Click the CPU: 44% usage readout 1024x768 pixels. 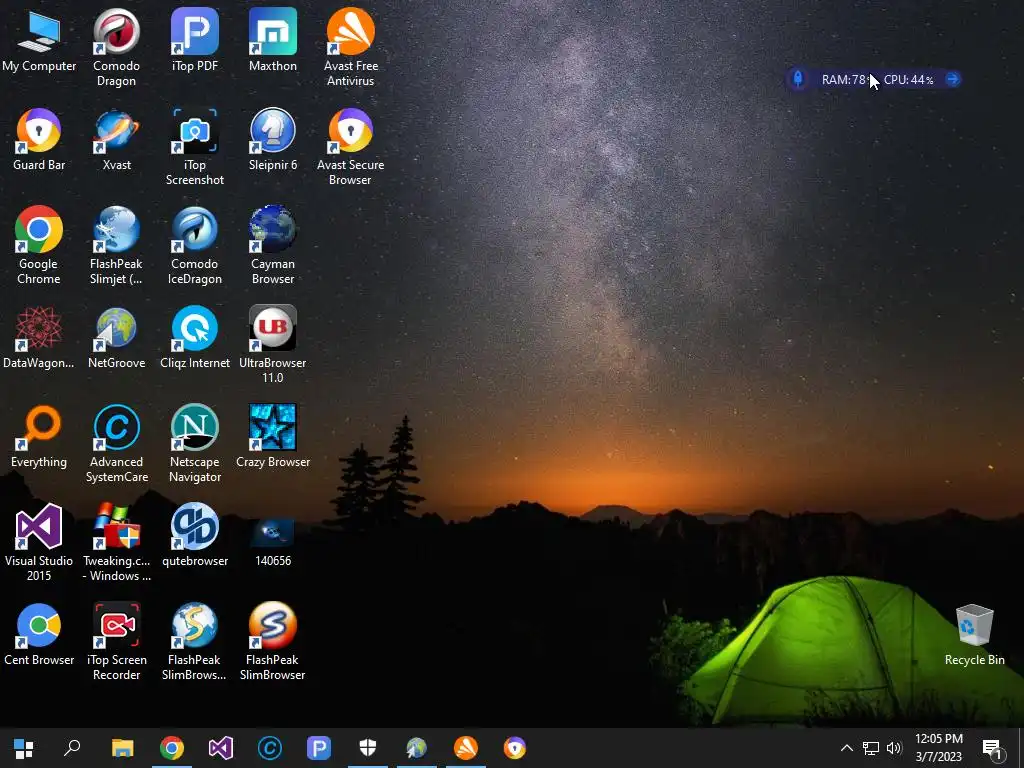click(x=908, y=80)
